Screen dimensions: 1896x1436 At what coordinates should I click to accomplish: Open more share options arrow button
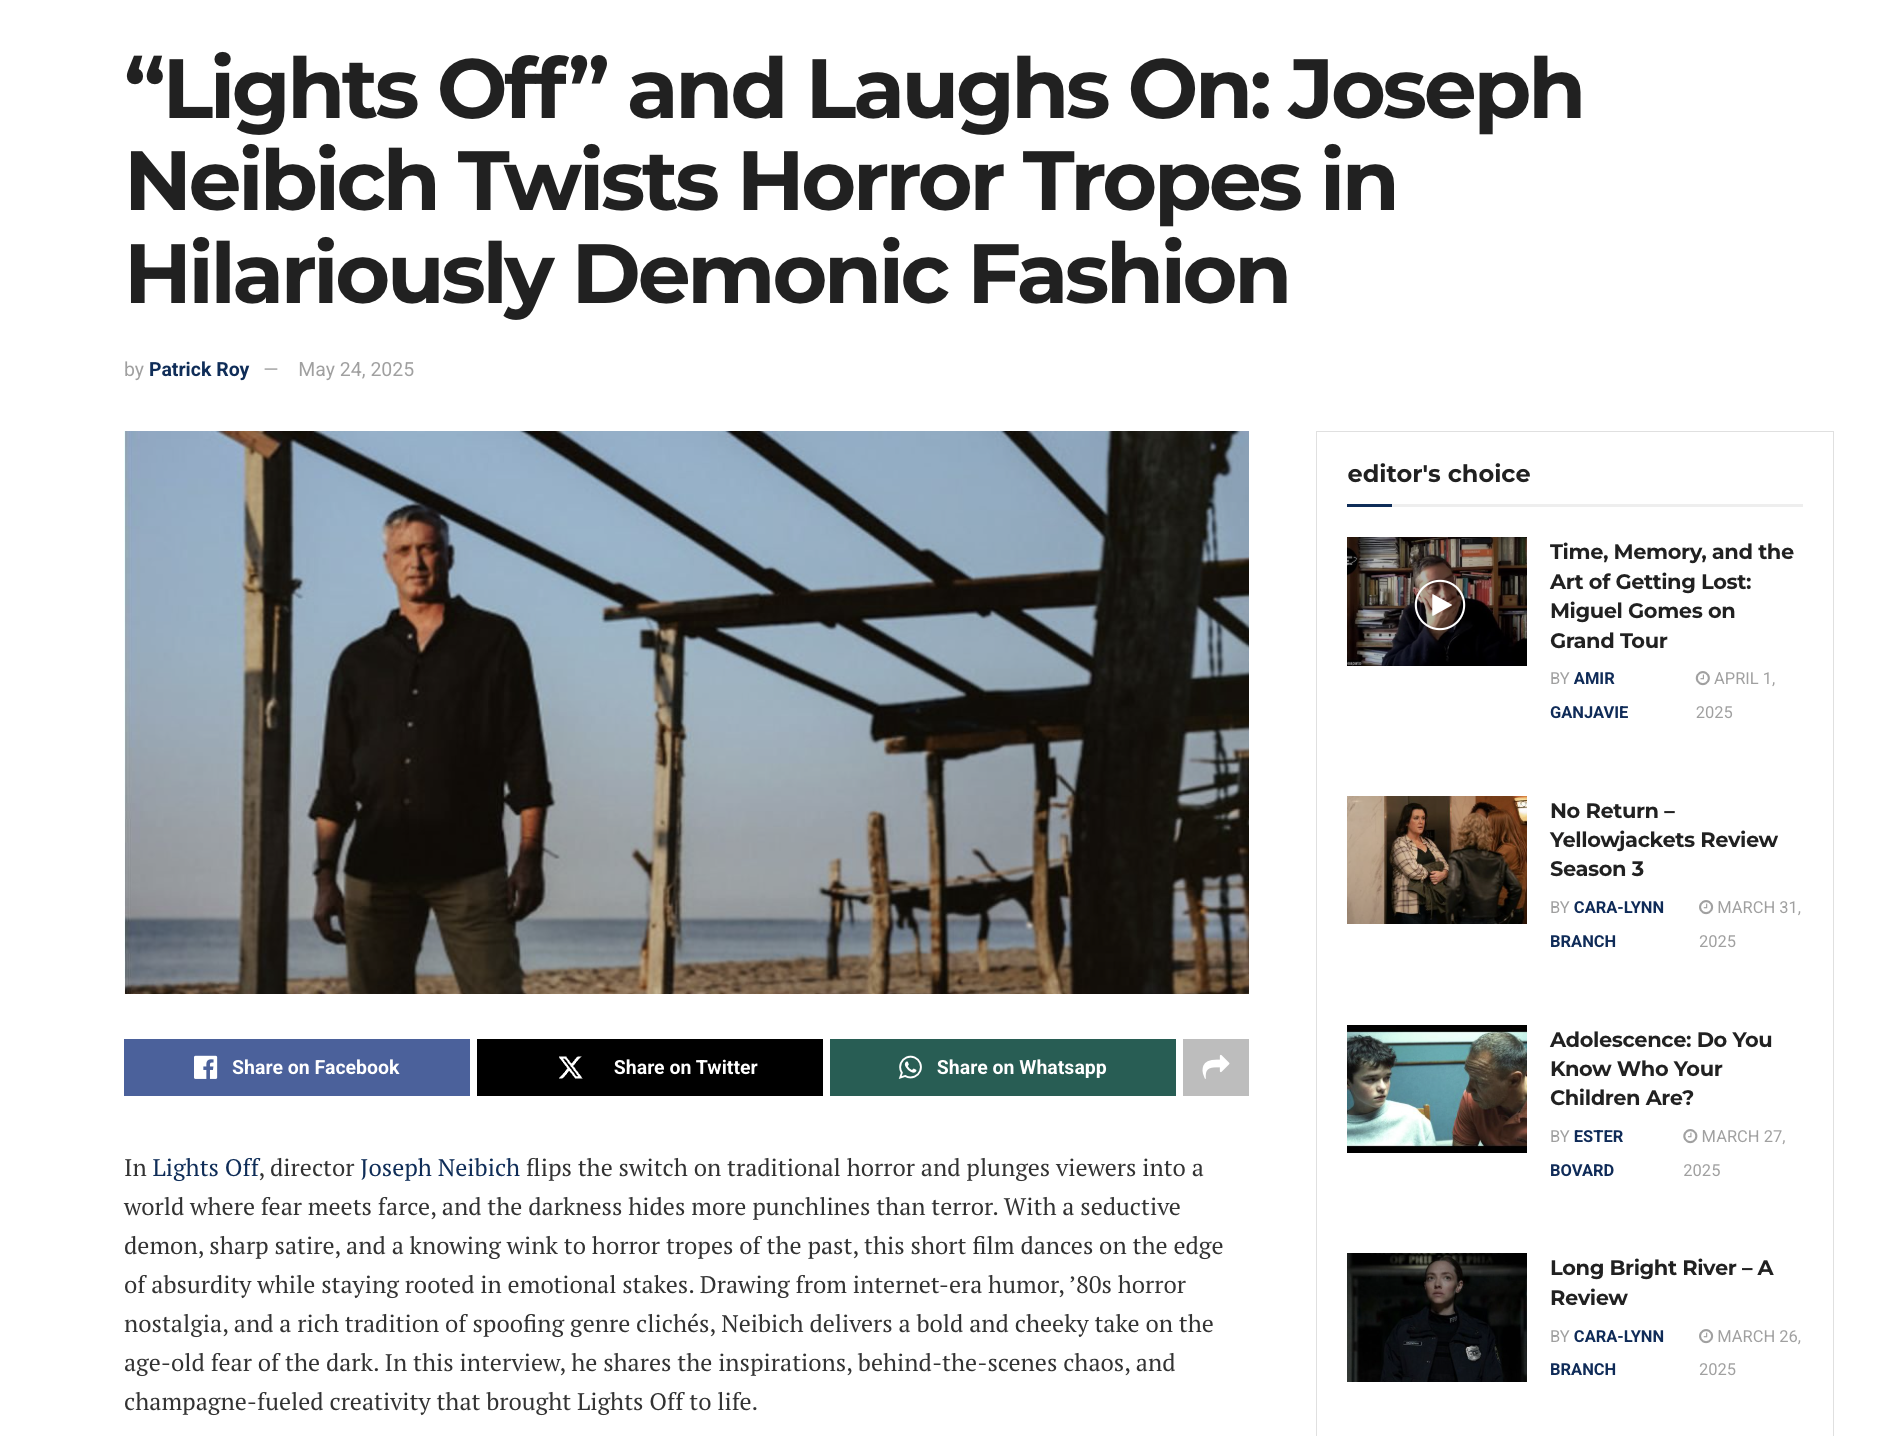pyautogui.click(x=1215, y=1067)
